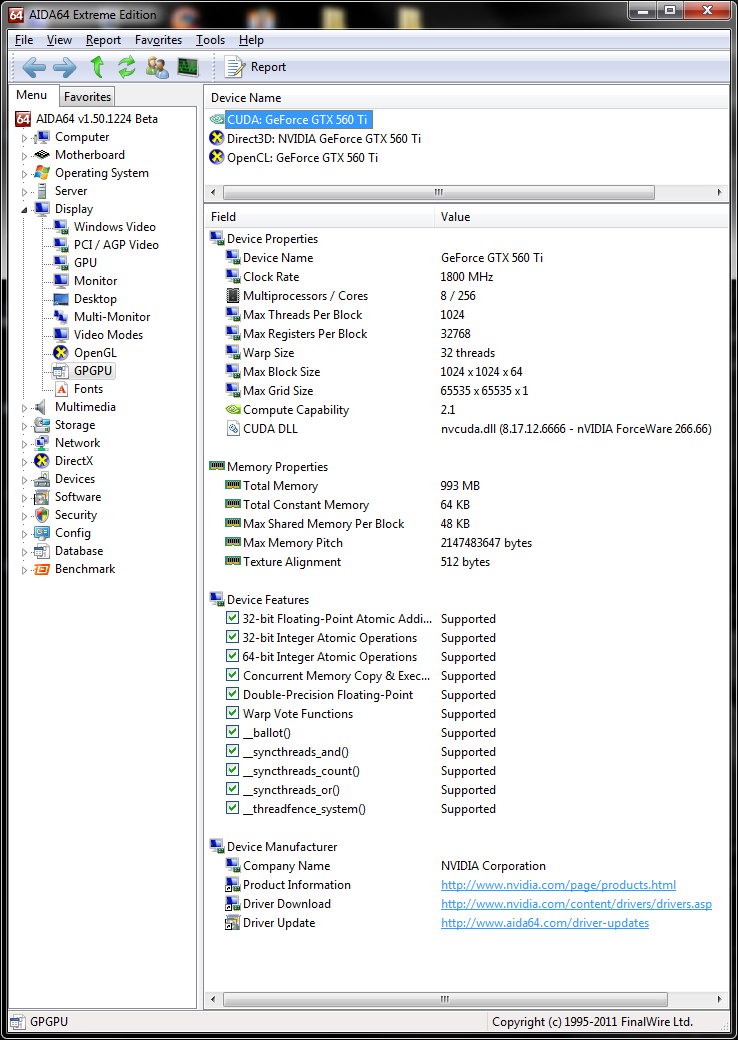Image resolution: width=738 pixels, height=1040 pixels.
Task: Toggle the Warp Vote Functions checkbox
Action: pos(232,713)
